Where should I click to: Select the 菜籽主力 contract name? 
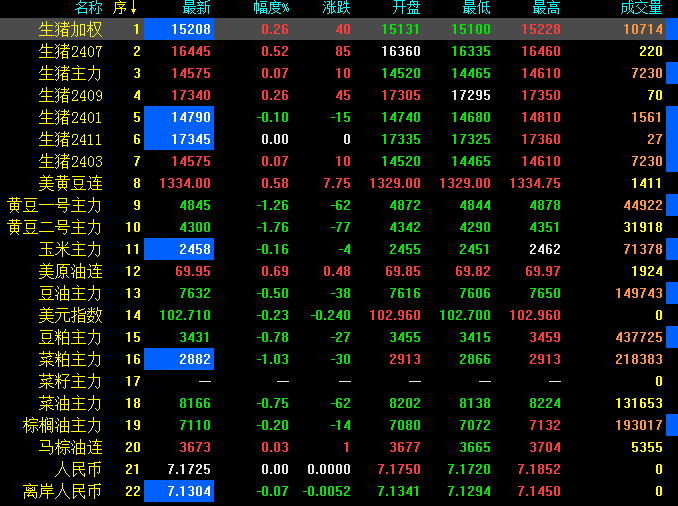tap(70, 382)
